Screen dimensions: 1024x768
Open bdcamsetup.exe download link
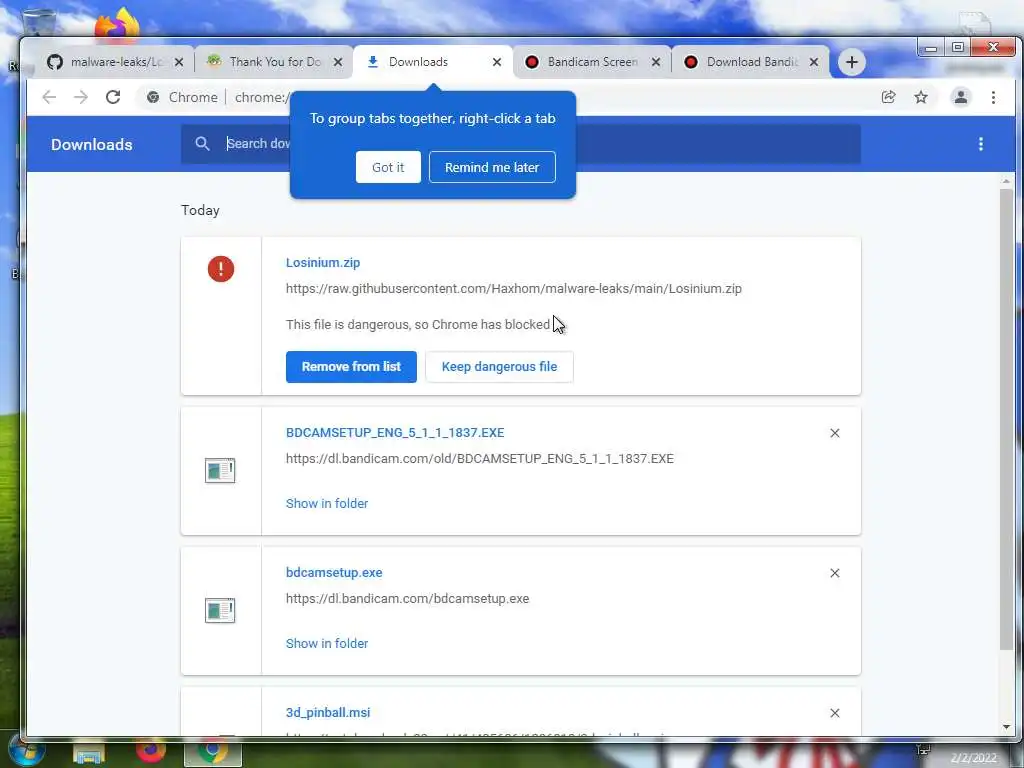tap(334, 573)
